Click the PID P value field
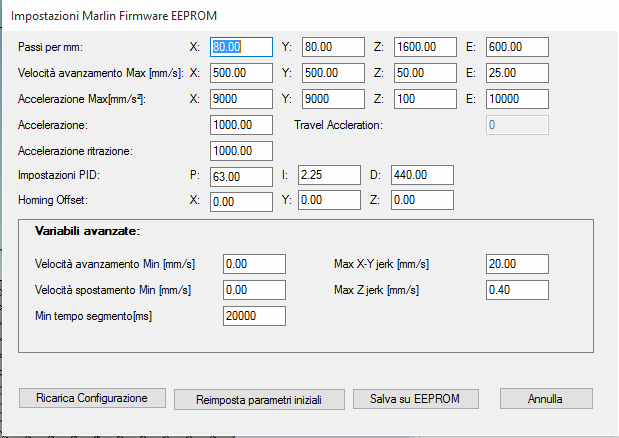The image size is (619, 438). (241, 177)
